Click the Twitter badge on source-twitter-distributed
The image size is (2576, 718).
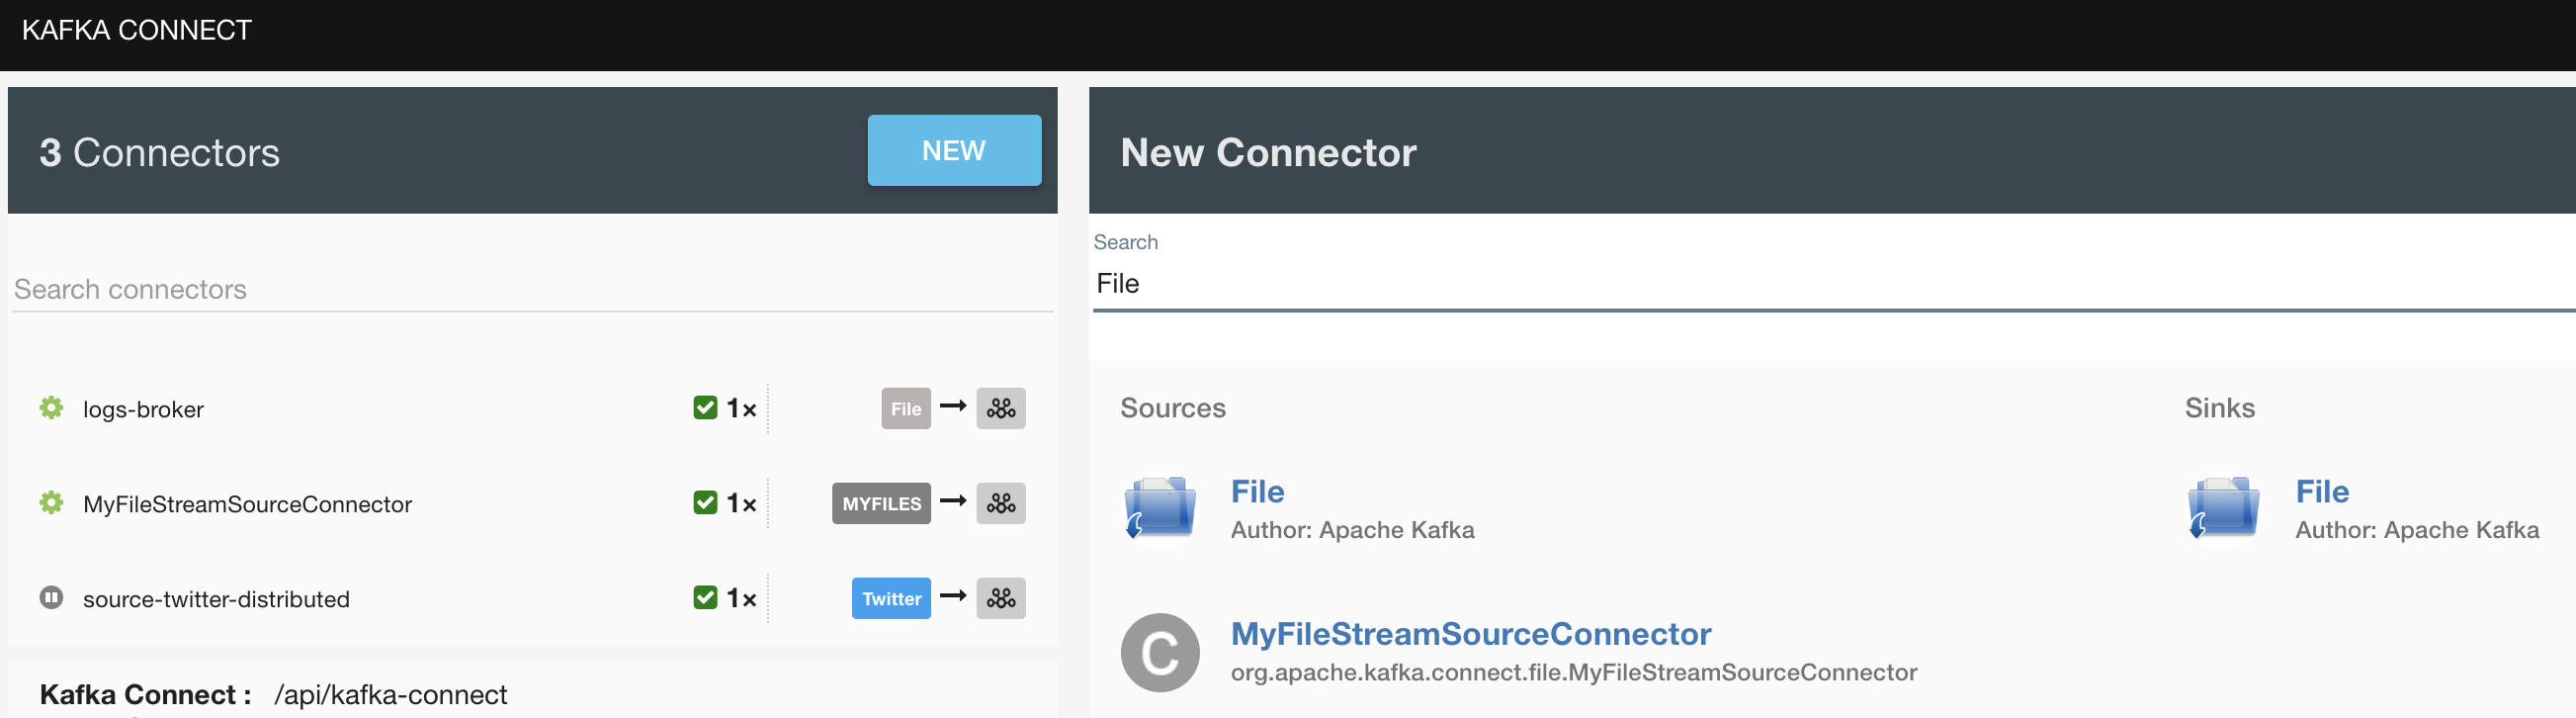890,599
